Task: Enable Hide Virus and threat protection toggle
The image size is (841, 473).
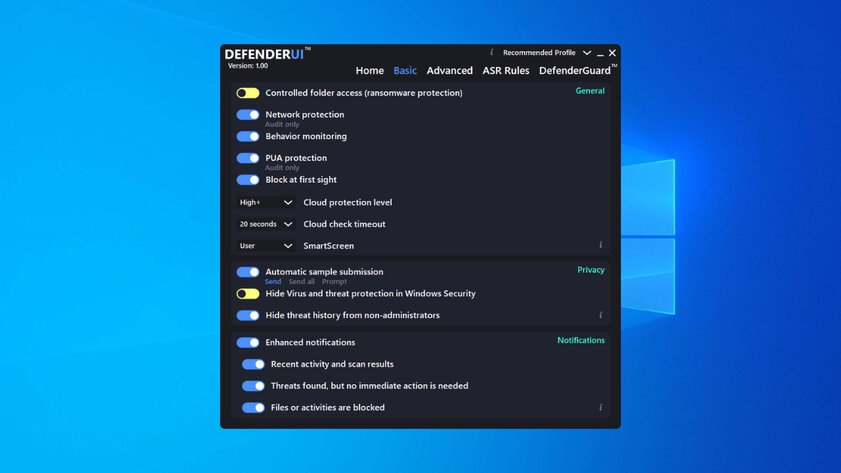Action: pos(248,294)
